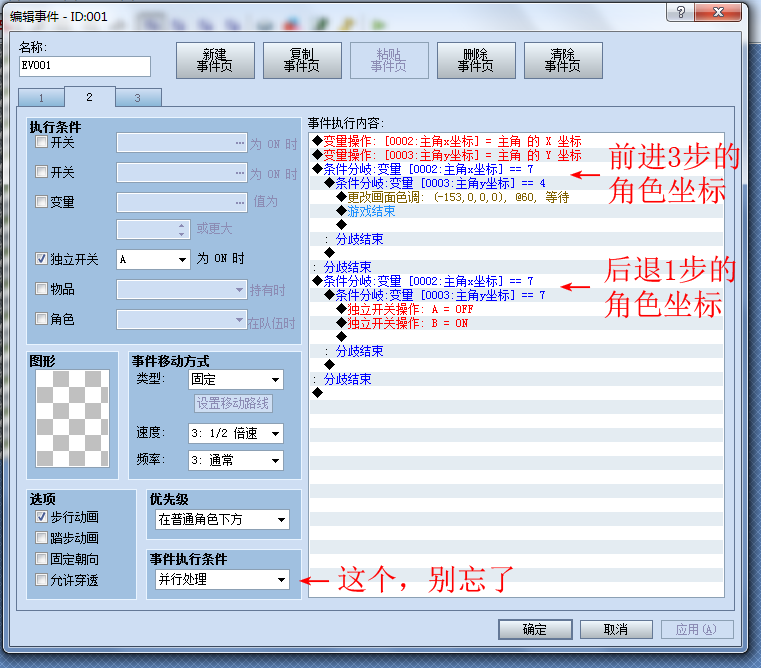This screenshot has height=668, width=761.
Task: Click the 名称 field containing EV001
Action: [x=85, y=66]
